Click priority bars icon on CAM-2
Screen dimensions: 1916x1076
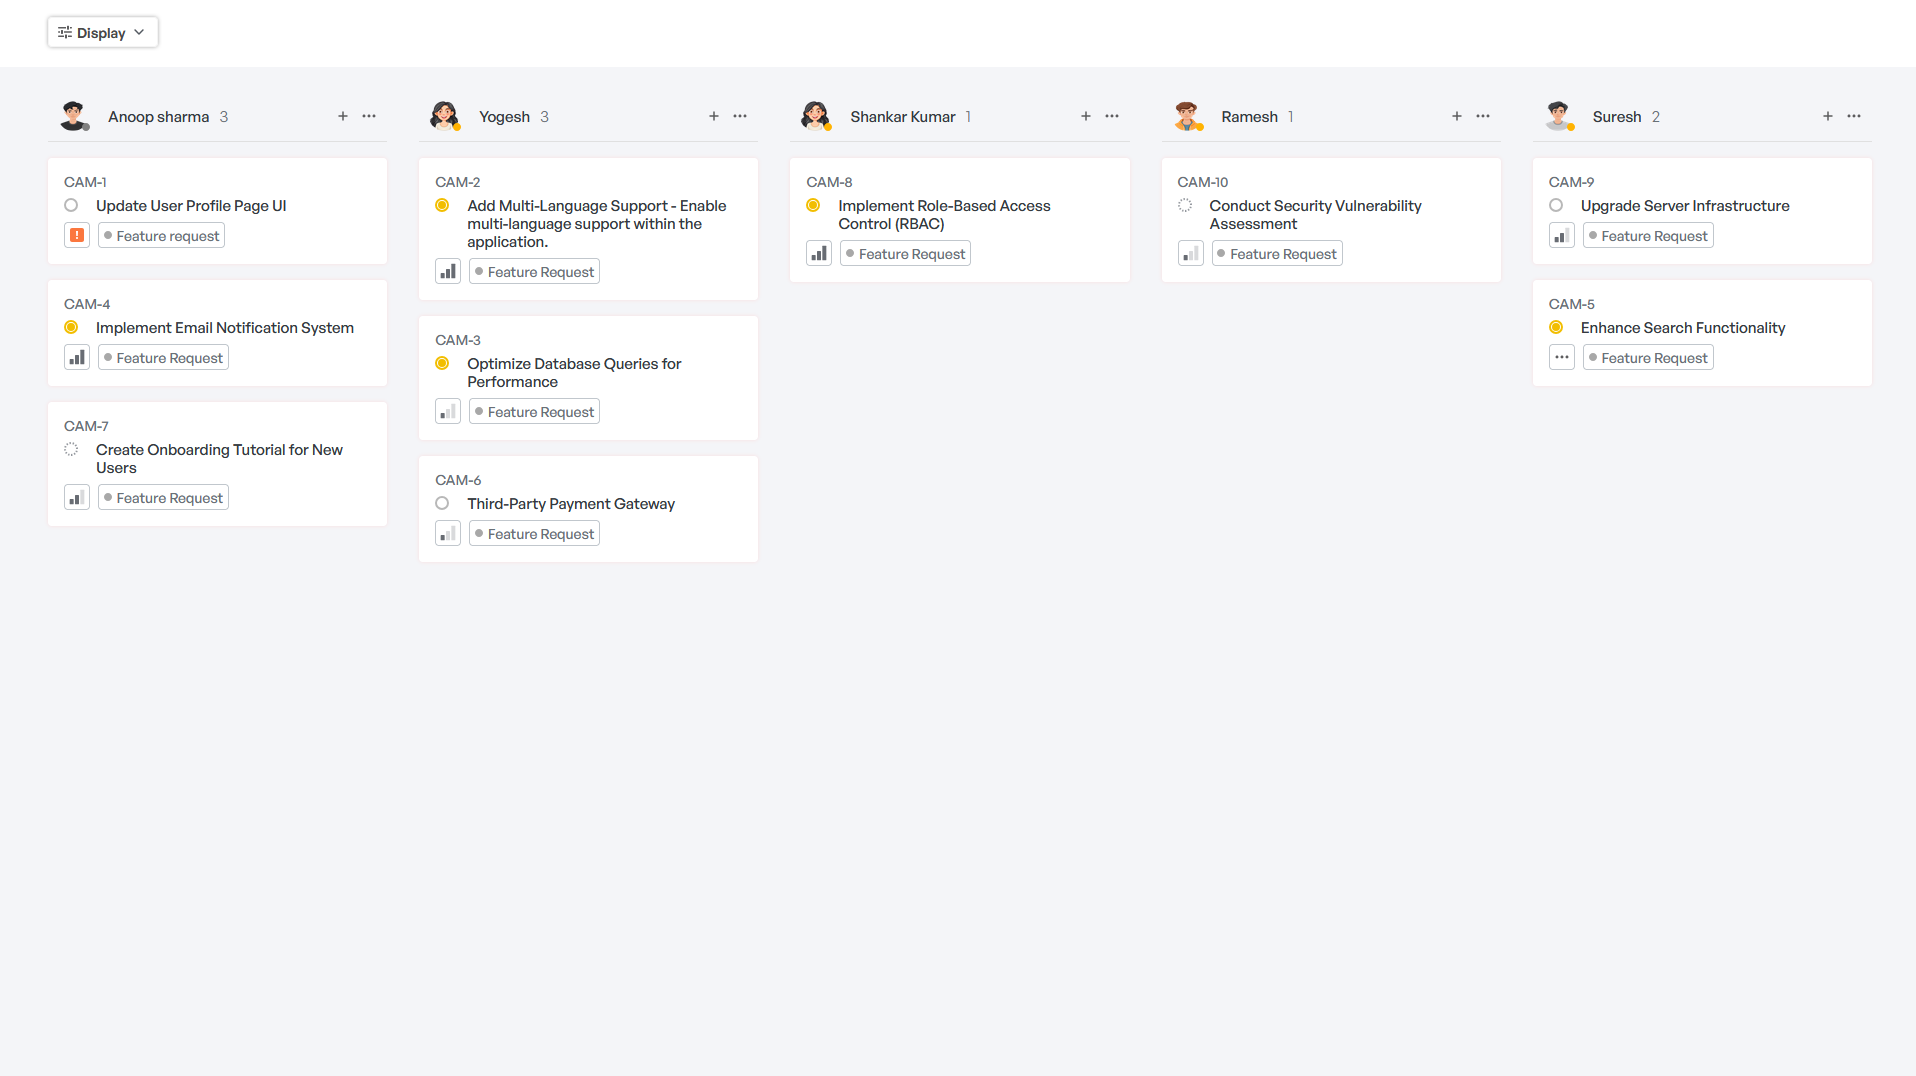[447, 270]
